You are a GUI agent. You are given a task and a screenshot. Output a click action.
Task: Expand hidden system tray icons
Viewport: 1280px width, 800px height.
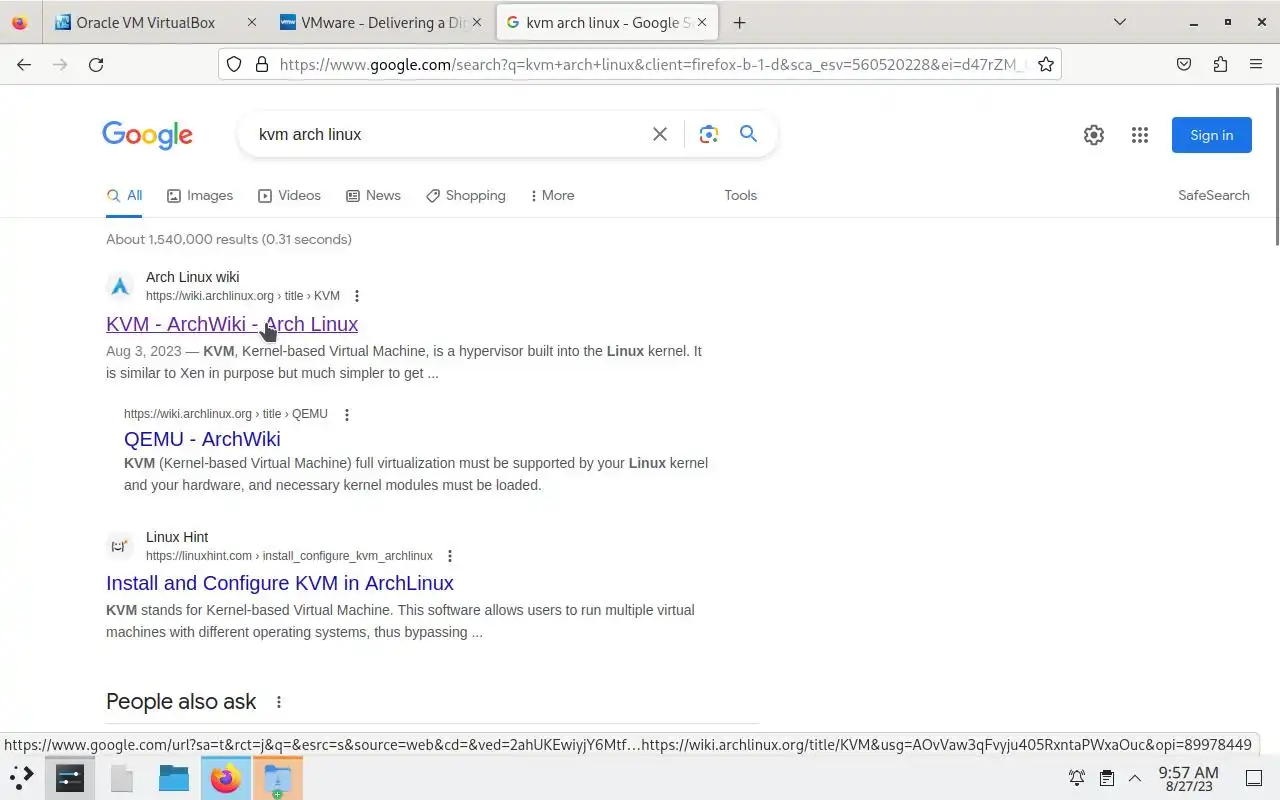pos(1135,777)
